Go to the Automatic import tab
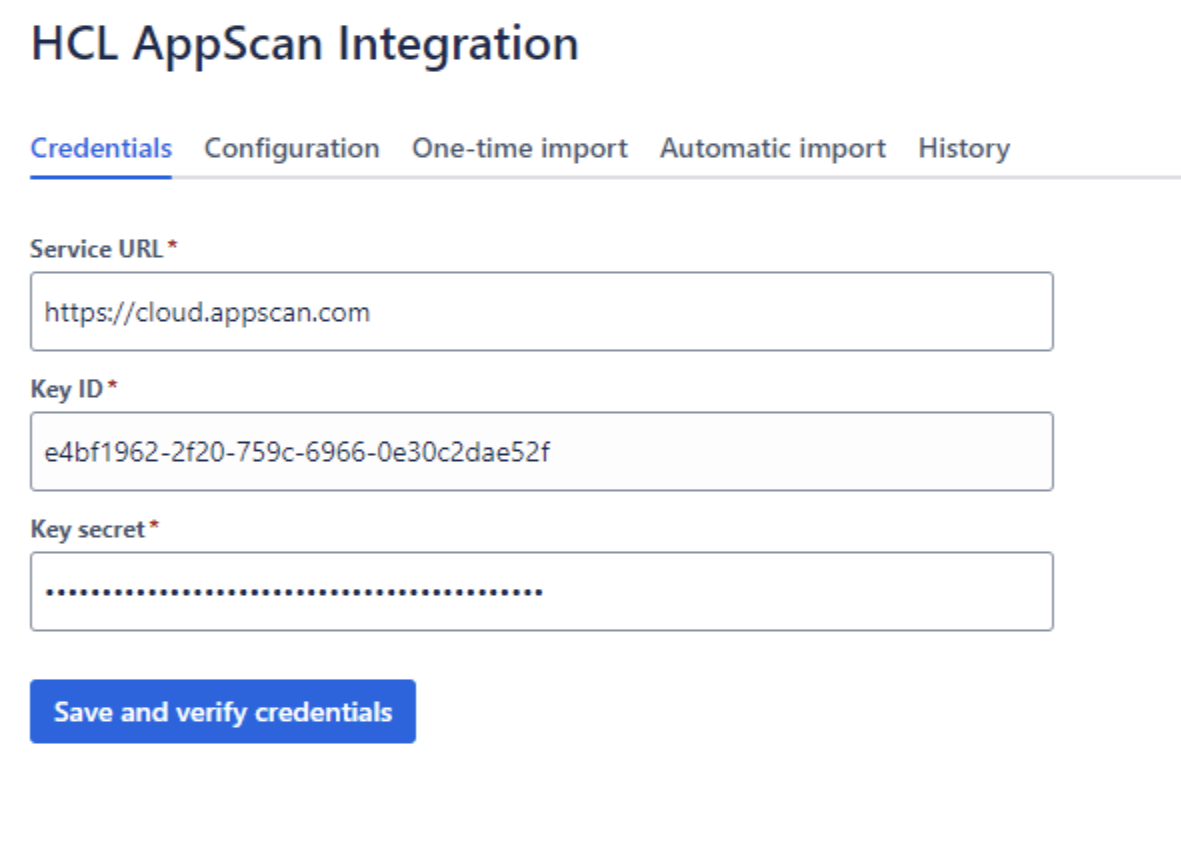This screenshot has width=1181, height=842. pyautogui.click(x=772, y=149)
